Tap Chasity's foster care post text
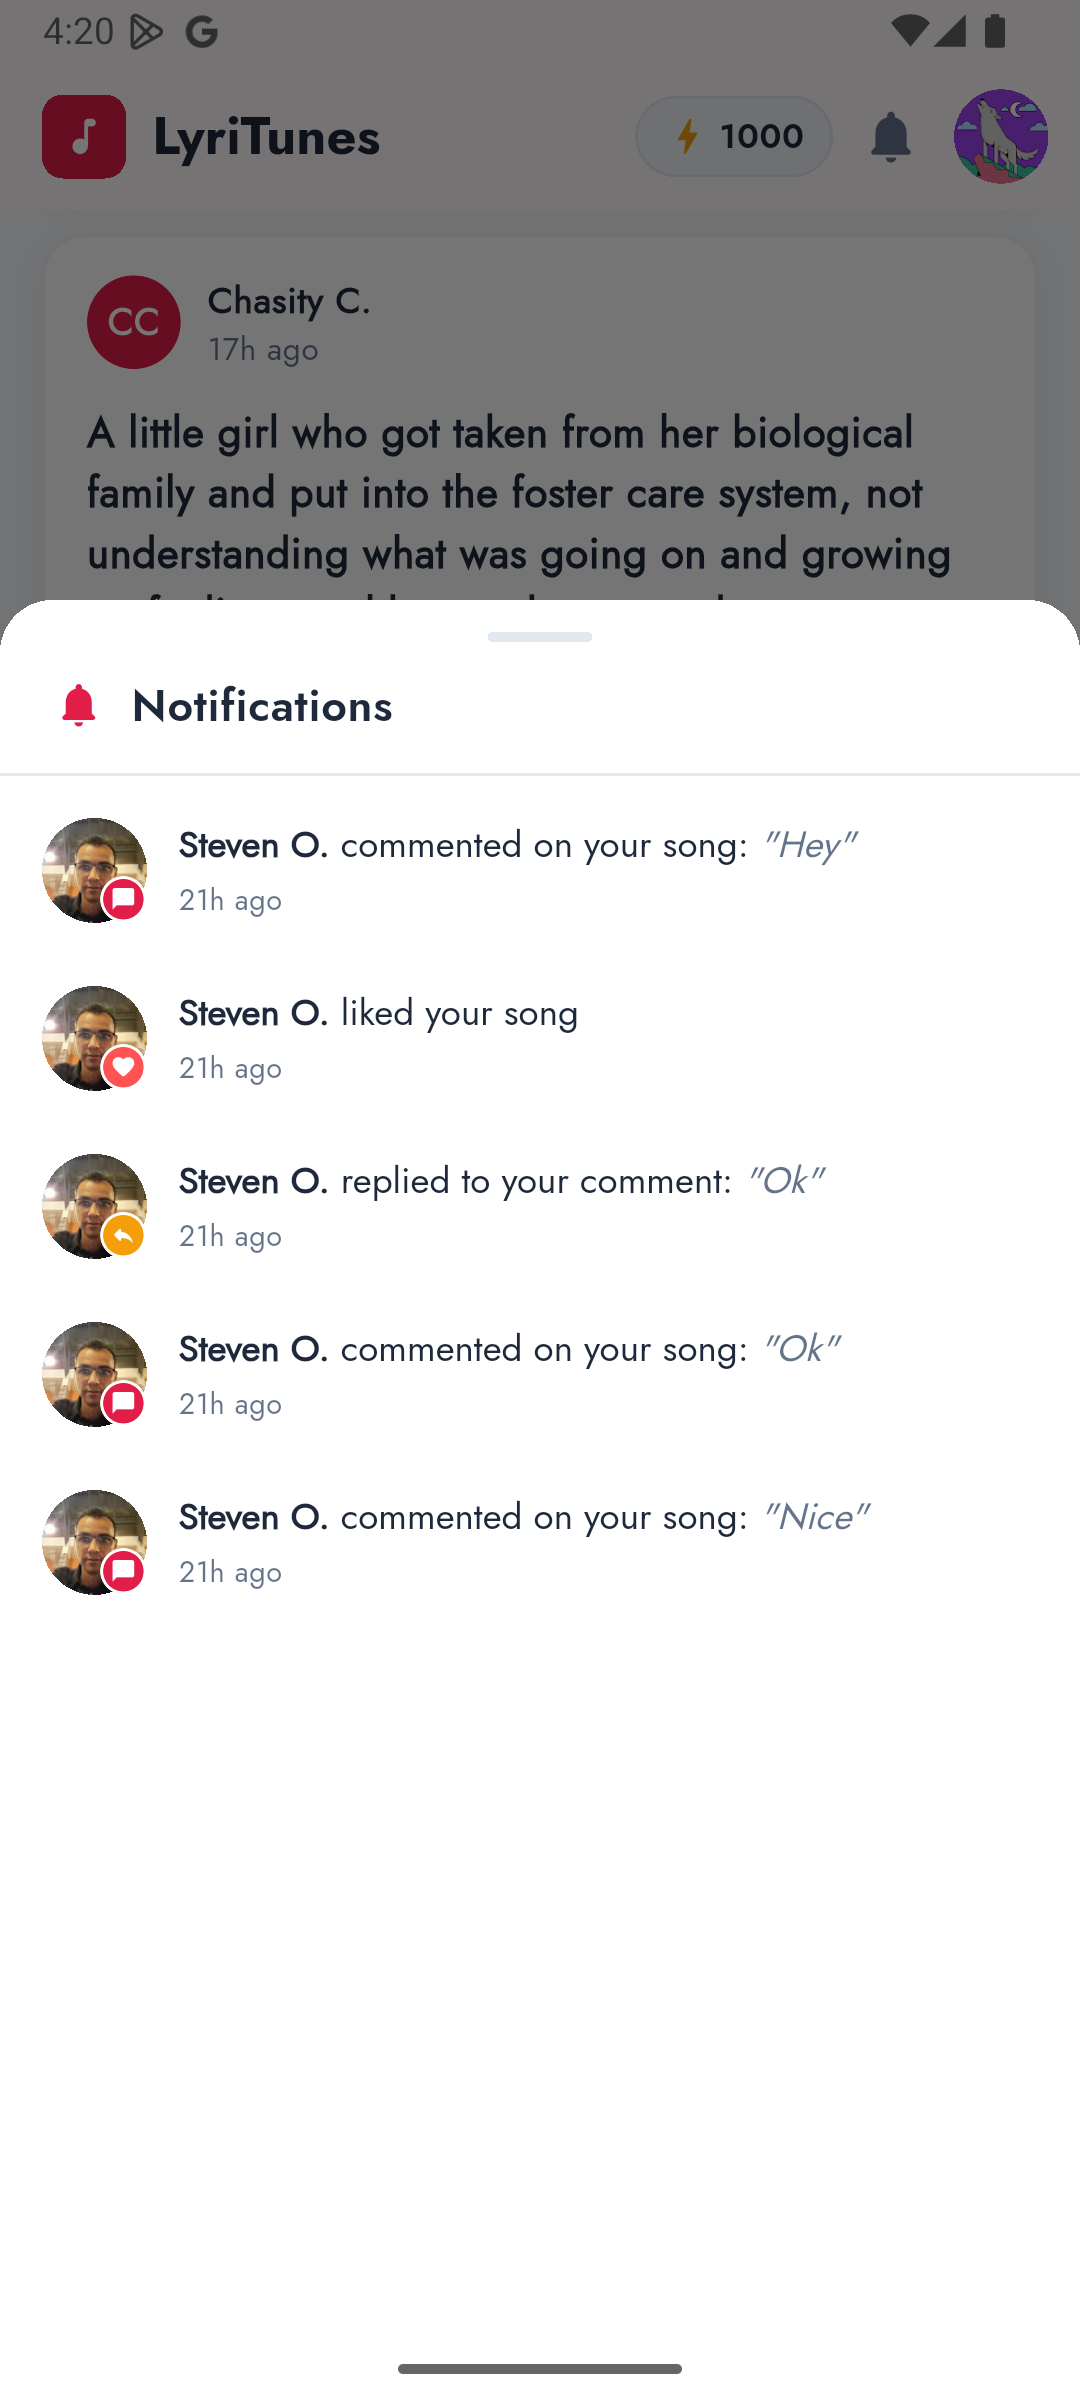This screenshot has width=1080, height=2400. pos(520,493)
